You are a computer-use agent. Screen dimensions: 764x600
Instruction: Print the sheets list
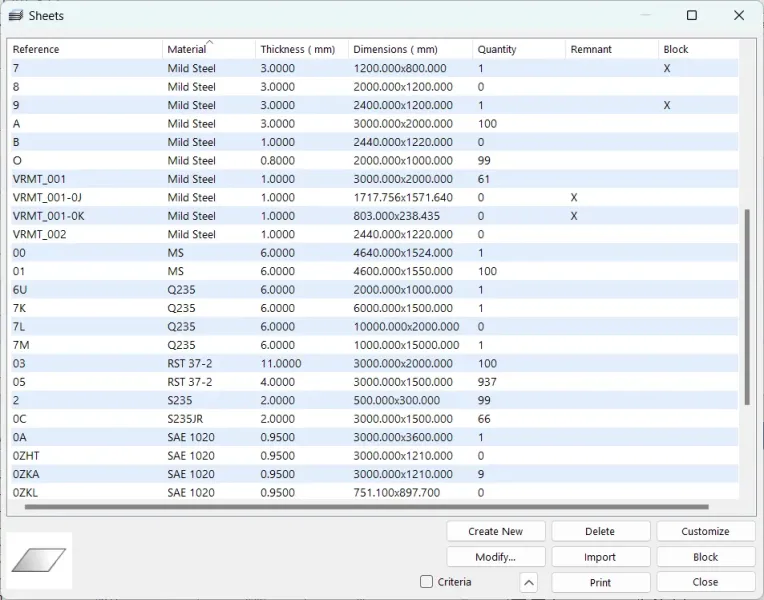pos(600,582)
